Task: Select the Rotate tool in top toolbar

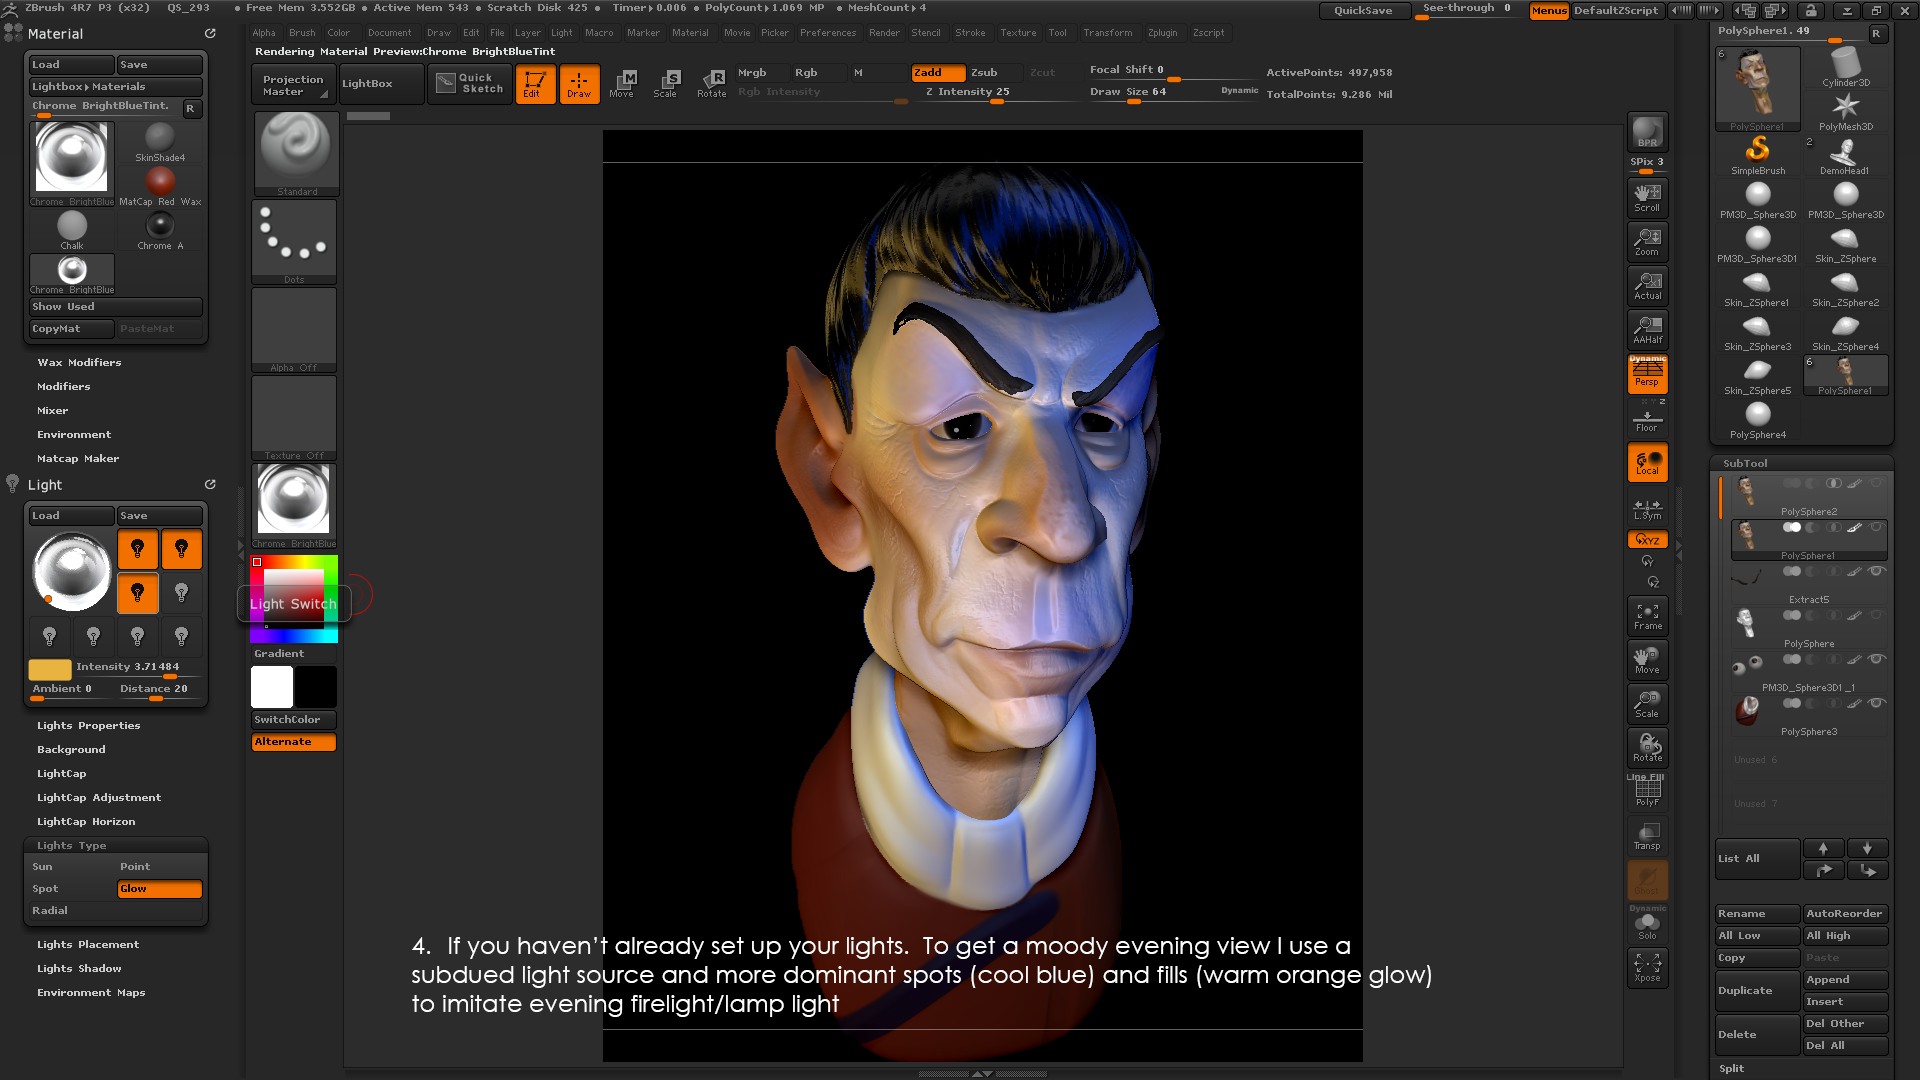Action: click(712, 83)
